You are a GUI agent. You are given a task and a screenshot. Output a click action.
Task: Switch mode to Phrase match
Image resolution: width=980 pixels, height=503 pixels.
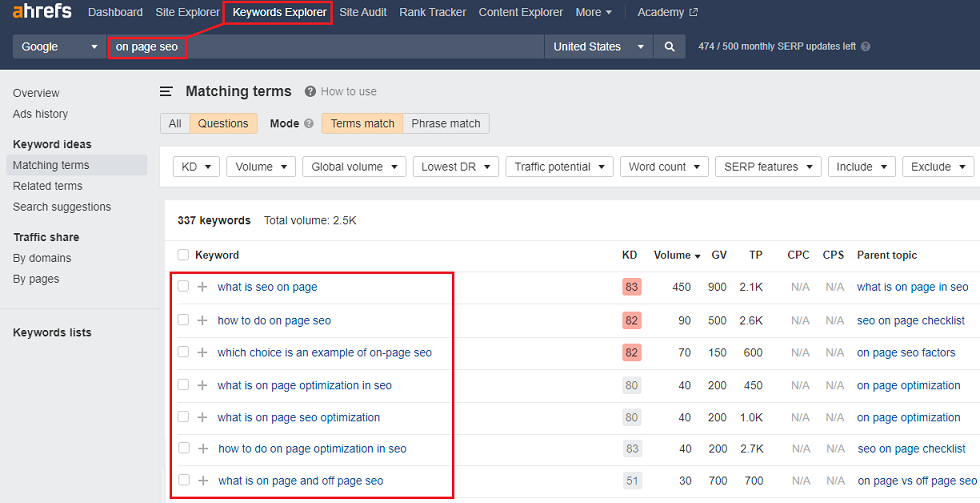446,124
